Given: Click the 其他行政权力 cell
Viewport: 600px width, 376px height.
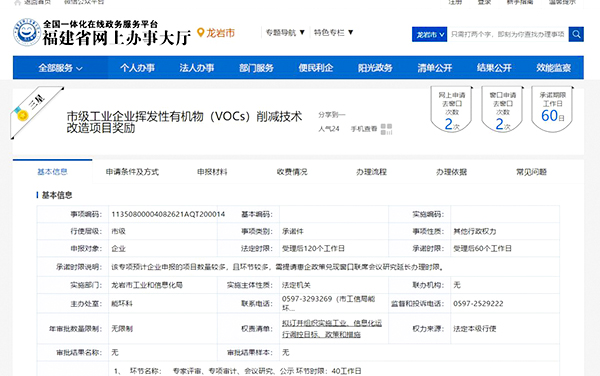Looking at the screenshot, I should click(x=474, y=231).
